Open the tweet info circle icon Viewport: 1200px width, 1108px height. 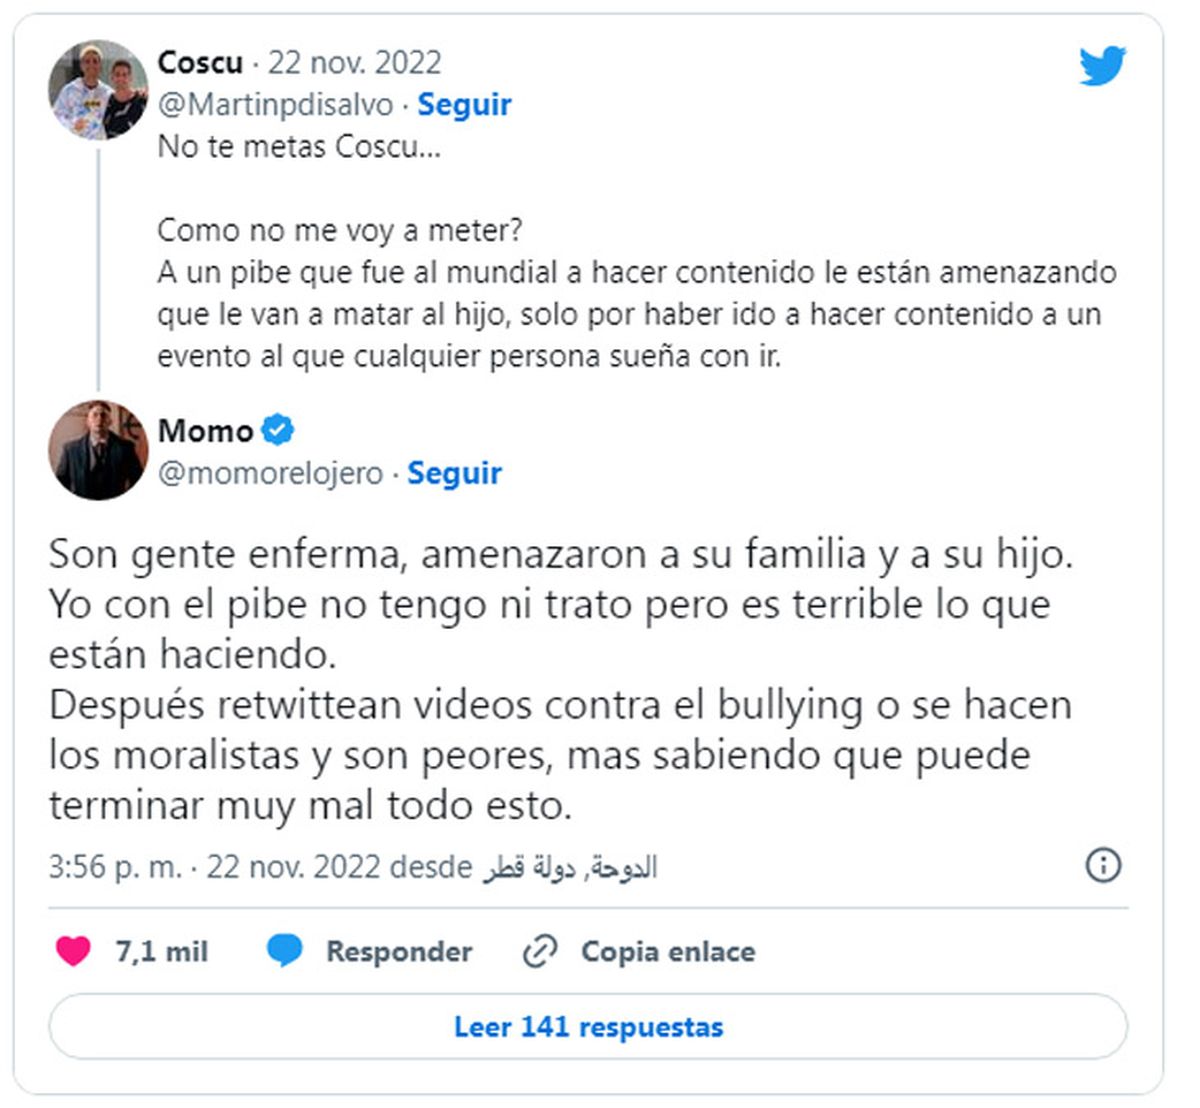1103,865
